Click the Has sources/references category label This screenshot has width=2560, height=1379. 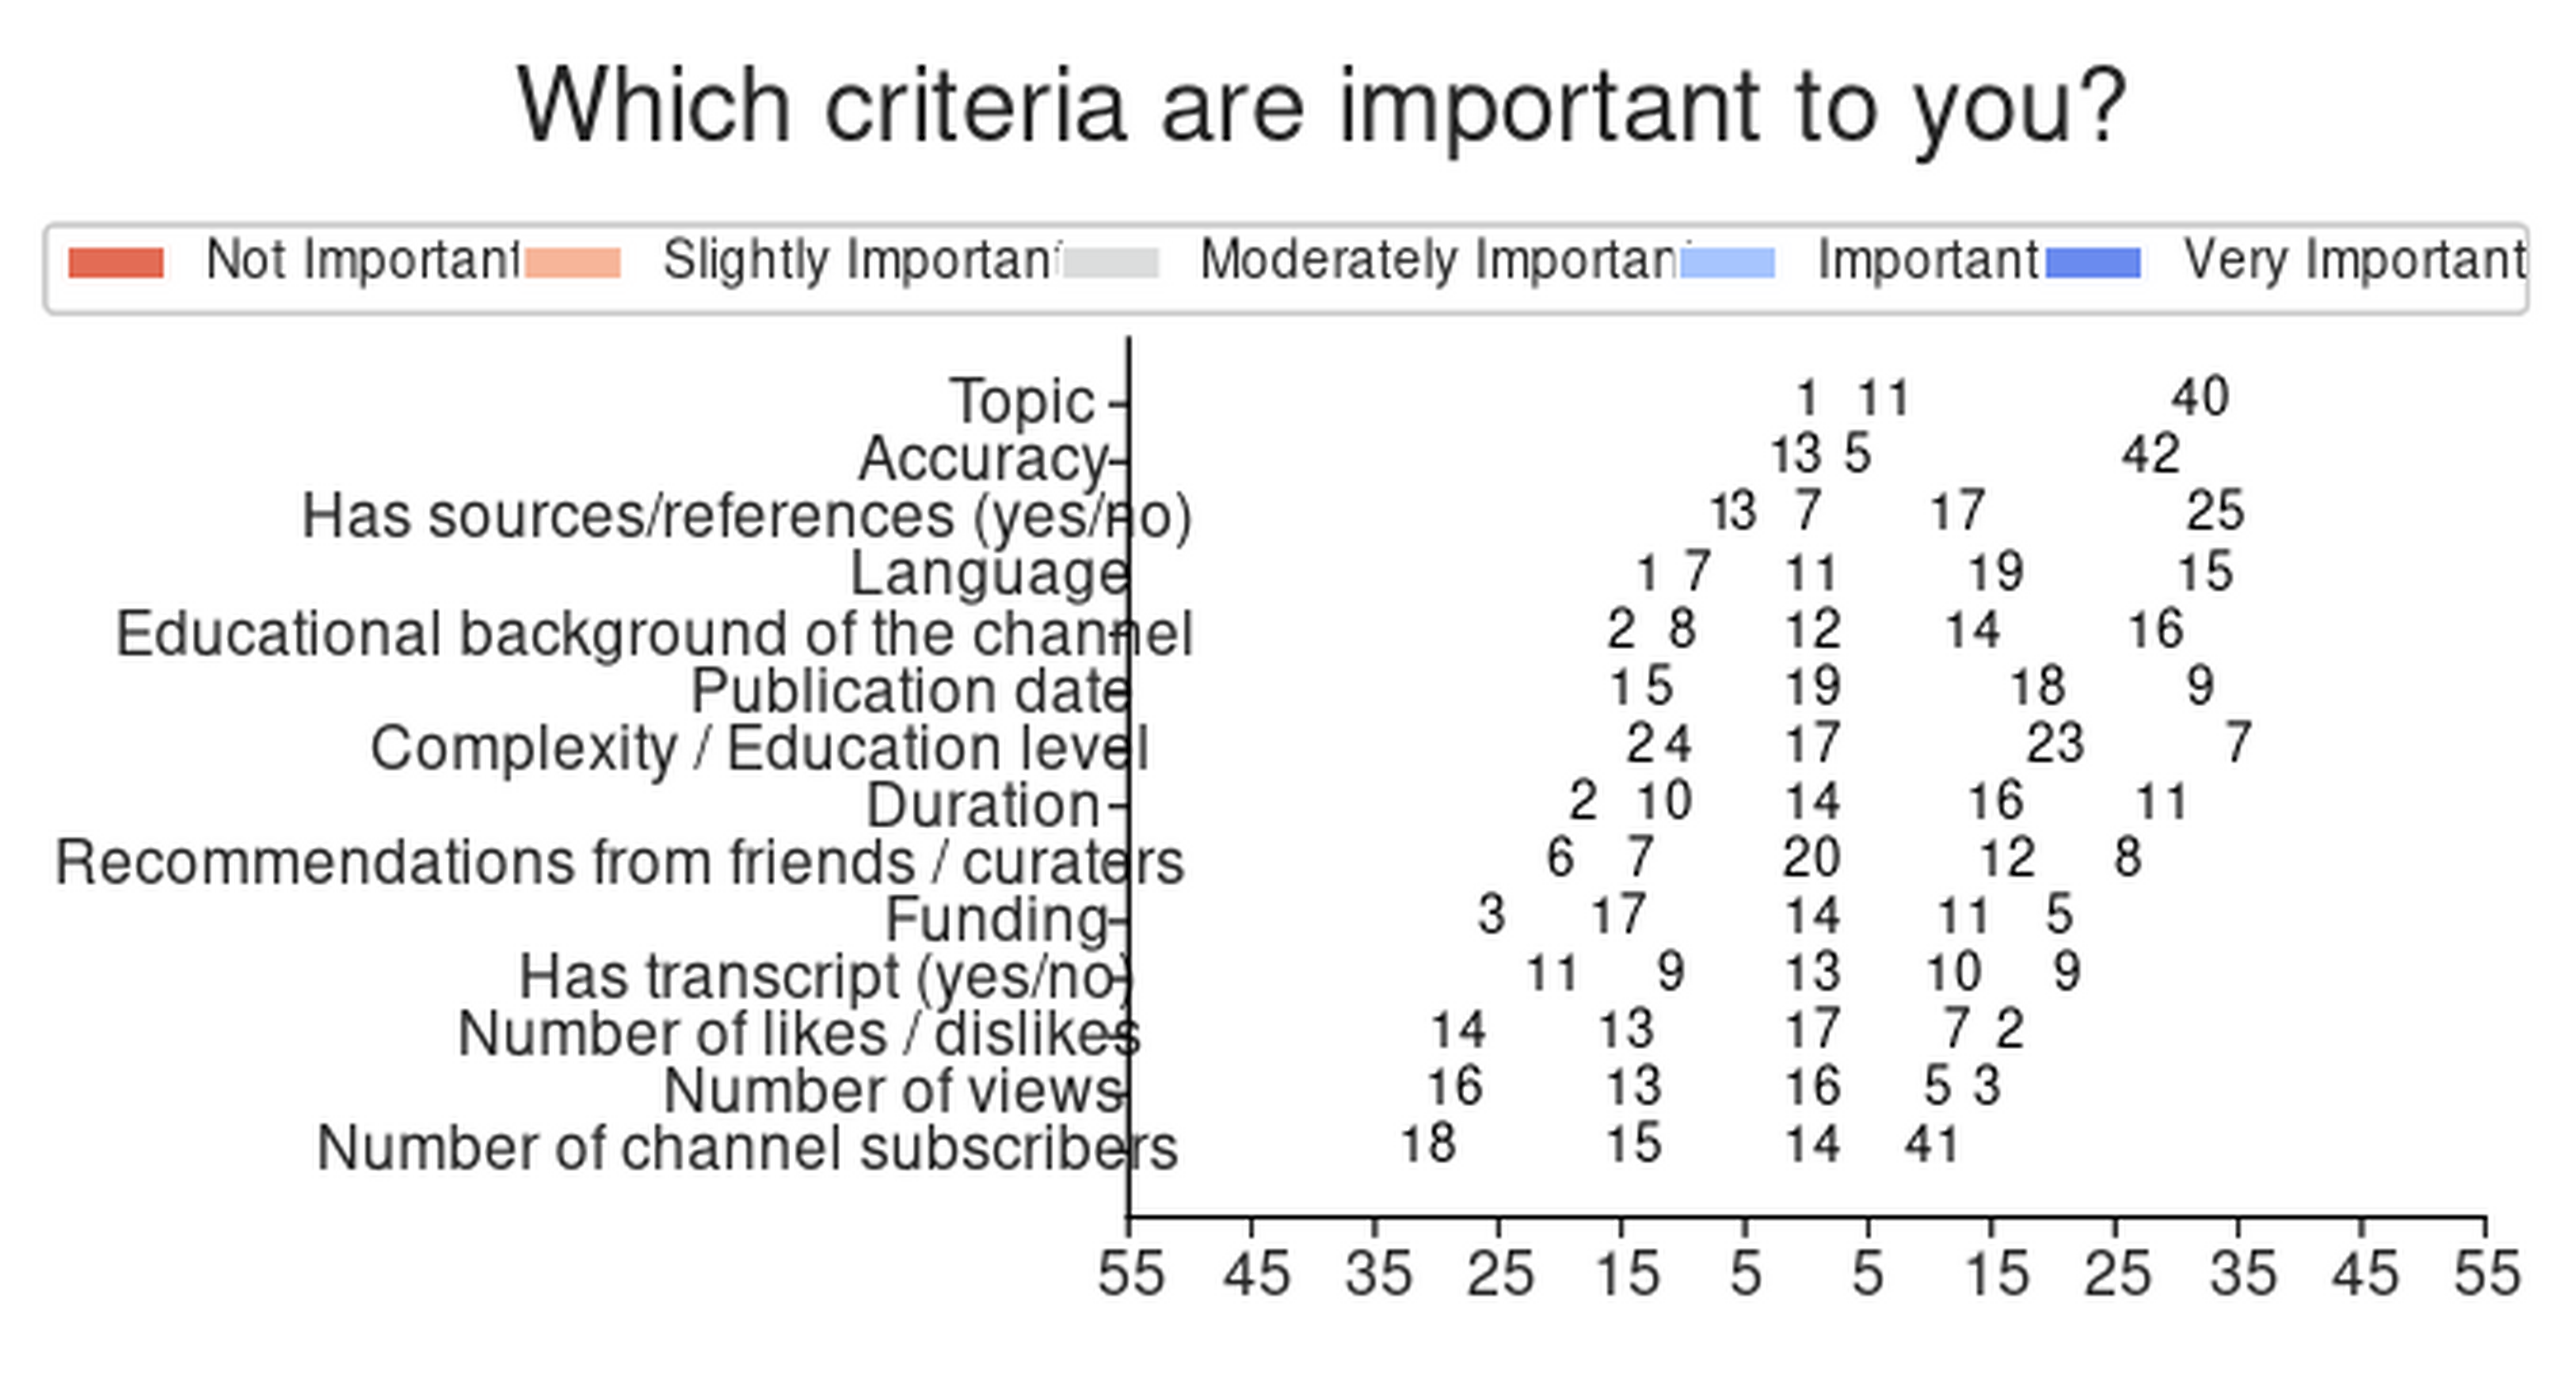[x=746, y=517]
